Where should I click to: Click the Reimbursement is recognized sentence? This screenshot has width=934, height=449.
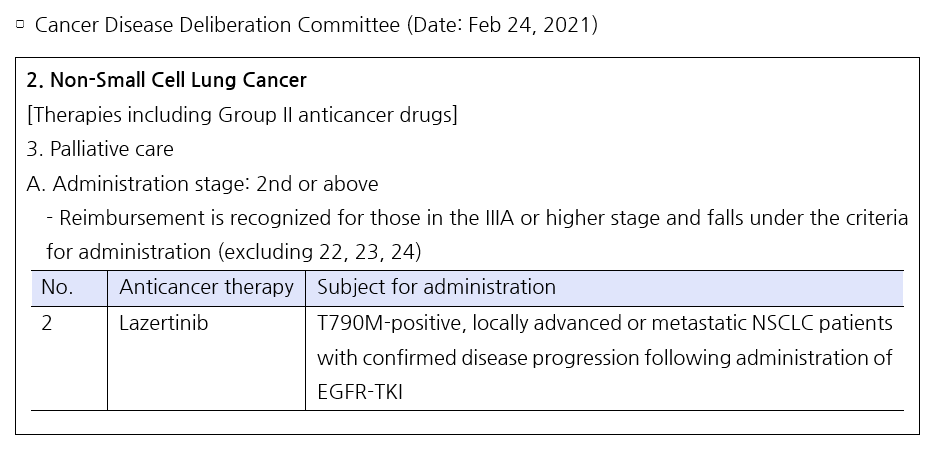click(x=477, y=235)
